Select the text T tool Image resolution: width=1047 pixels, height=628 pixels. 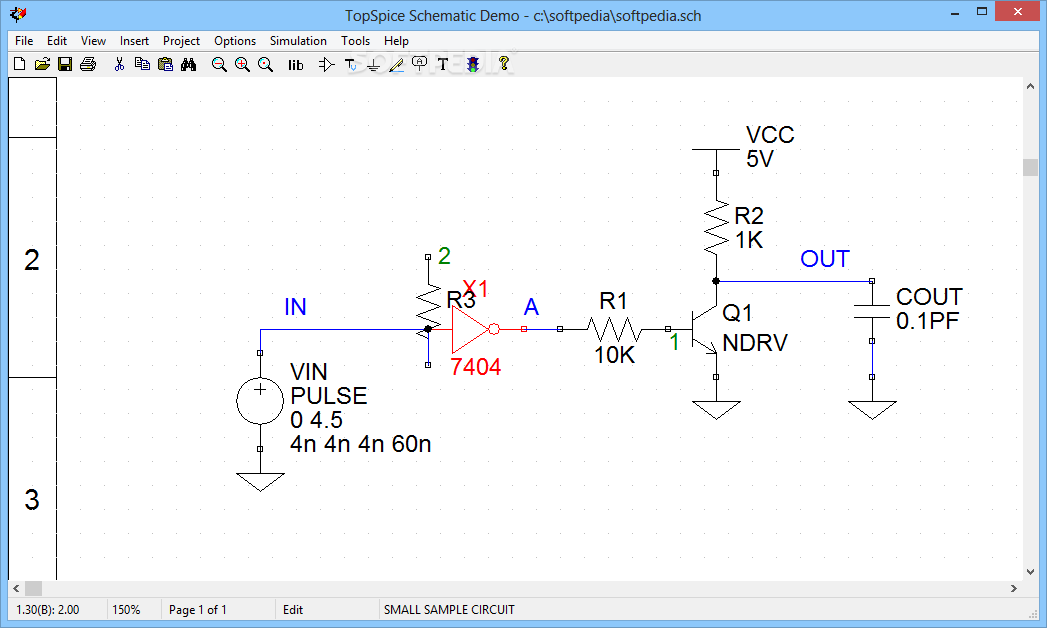[x=442, y=64]
